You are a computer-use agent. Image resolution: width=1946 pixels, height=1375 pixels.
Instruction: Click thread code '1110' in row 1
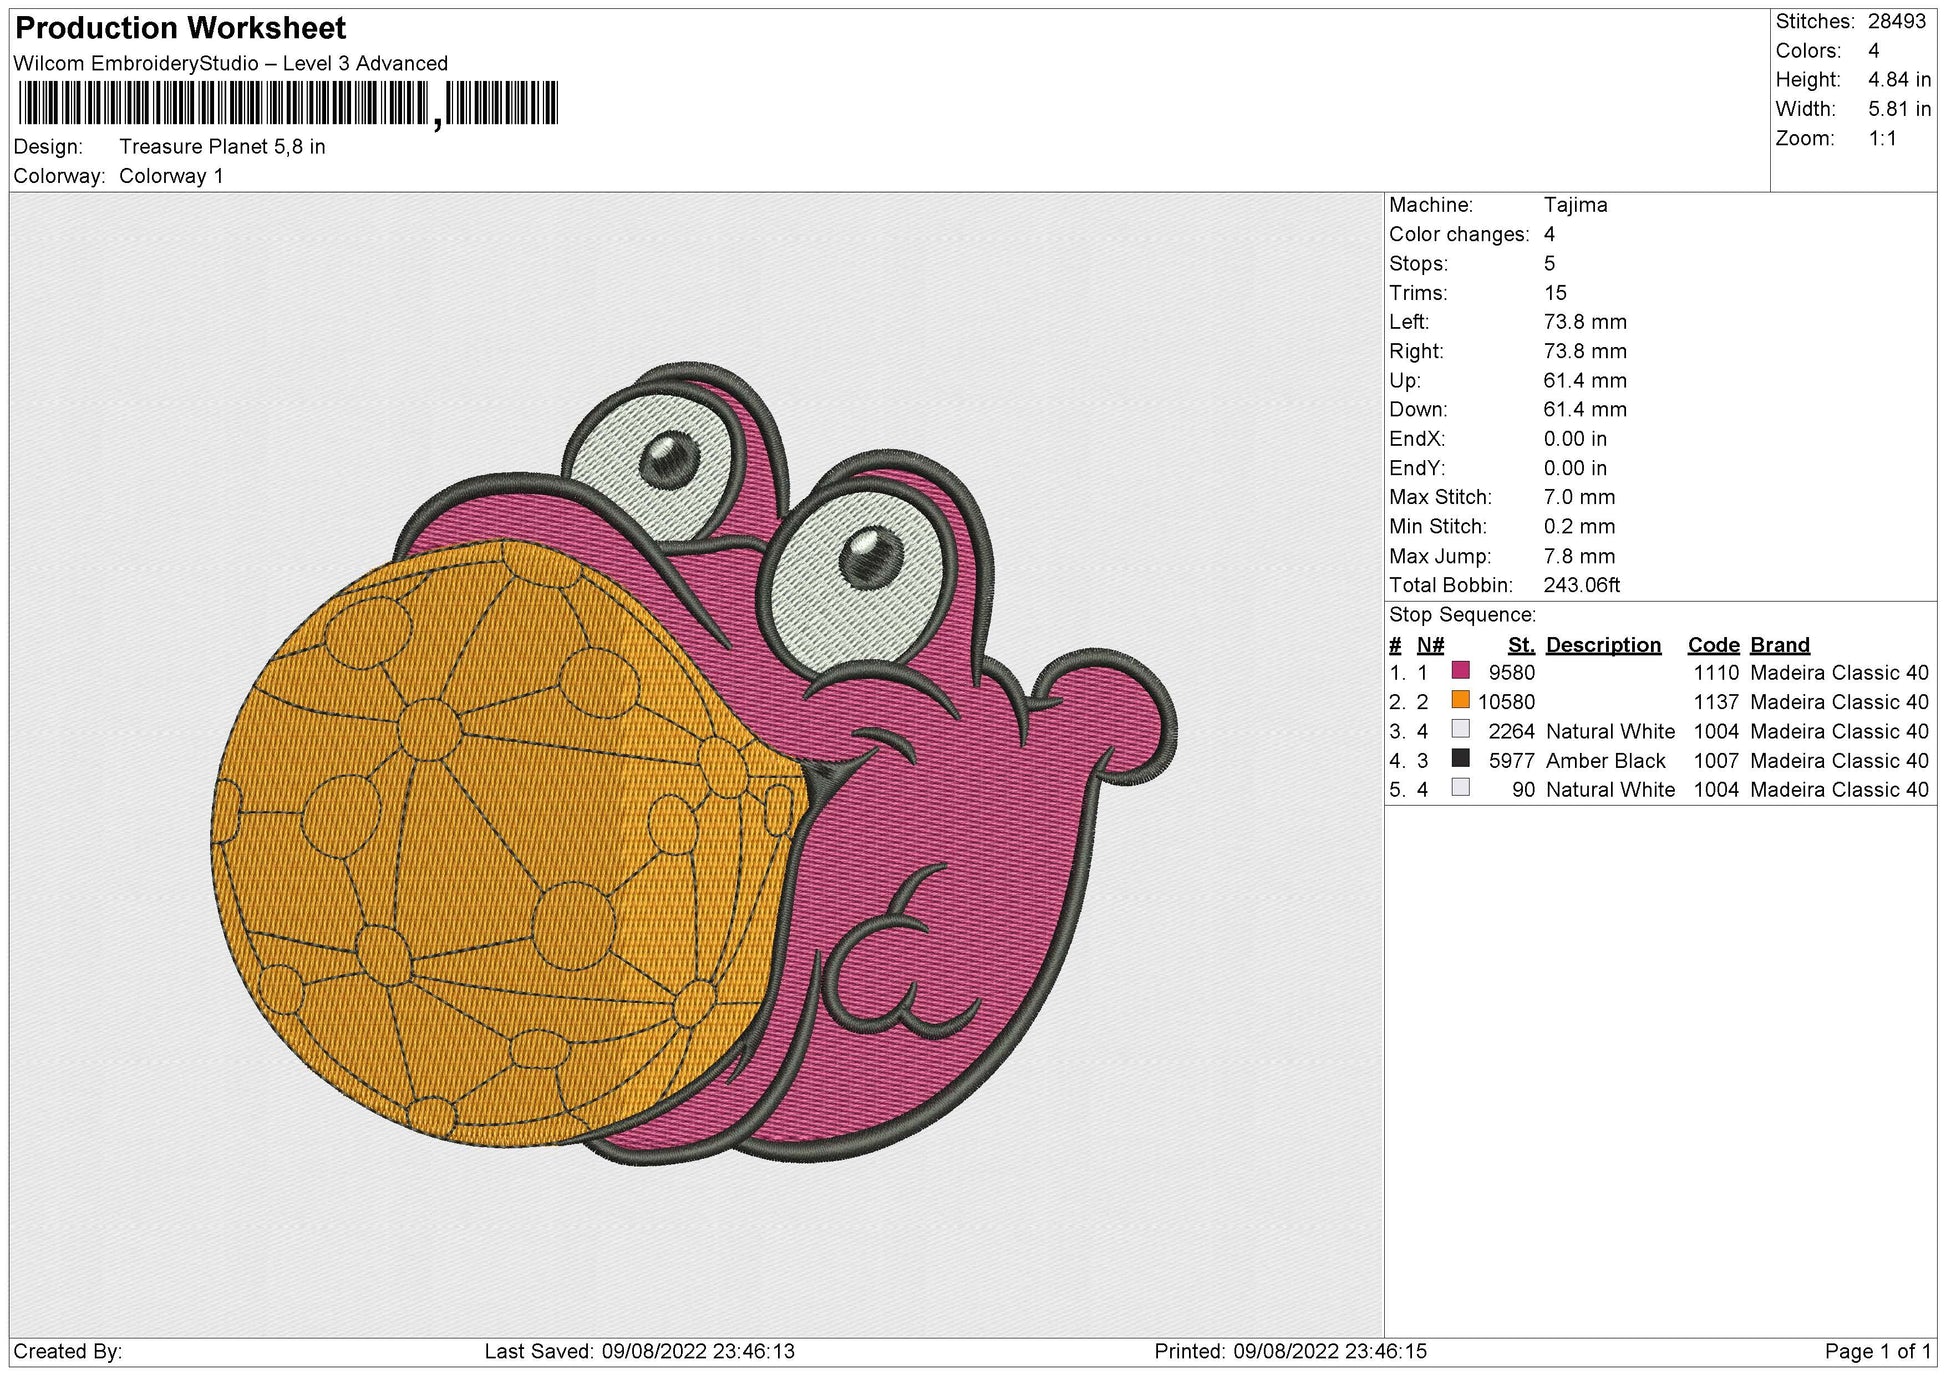tap(1716, 673)
